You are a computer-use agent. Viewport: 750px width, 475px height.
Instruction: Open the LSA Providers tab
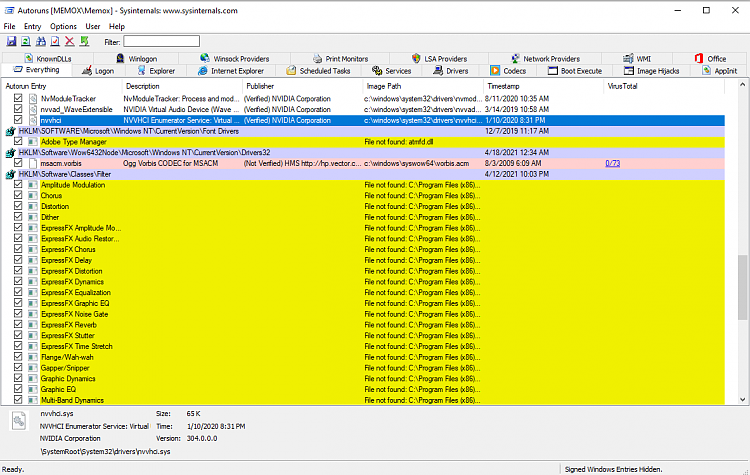(439, 58)
